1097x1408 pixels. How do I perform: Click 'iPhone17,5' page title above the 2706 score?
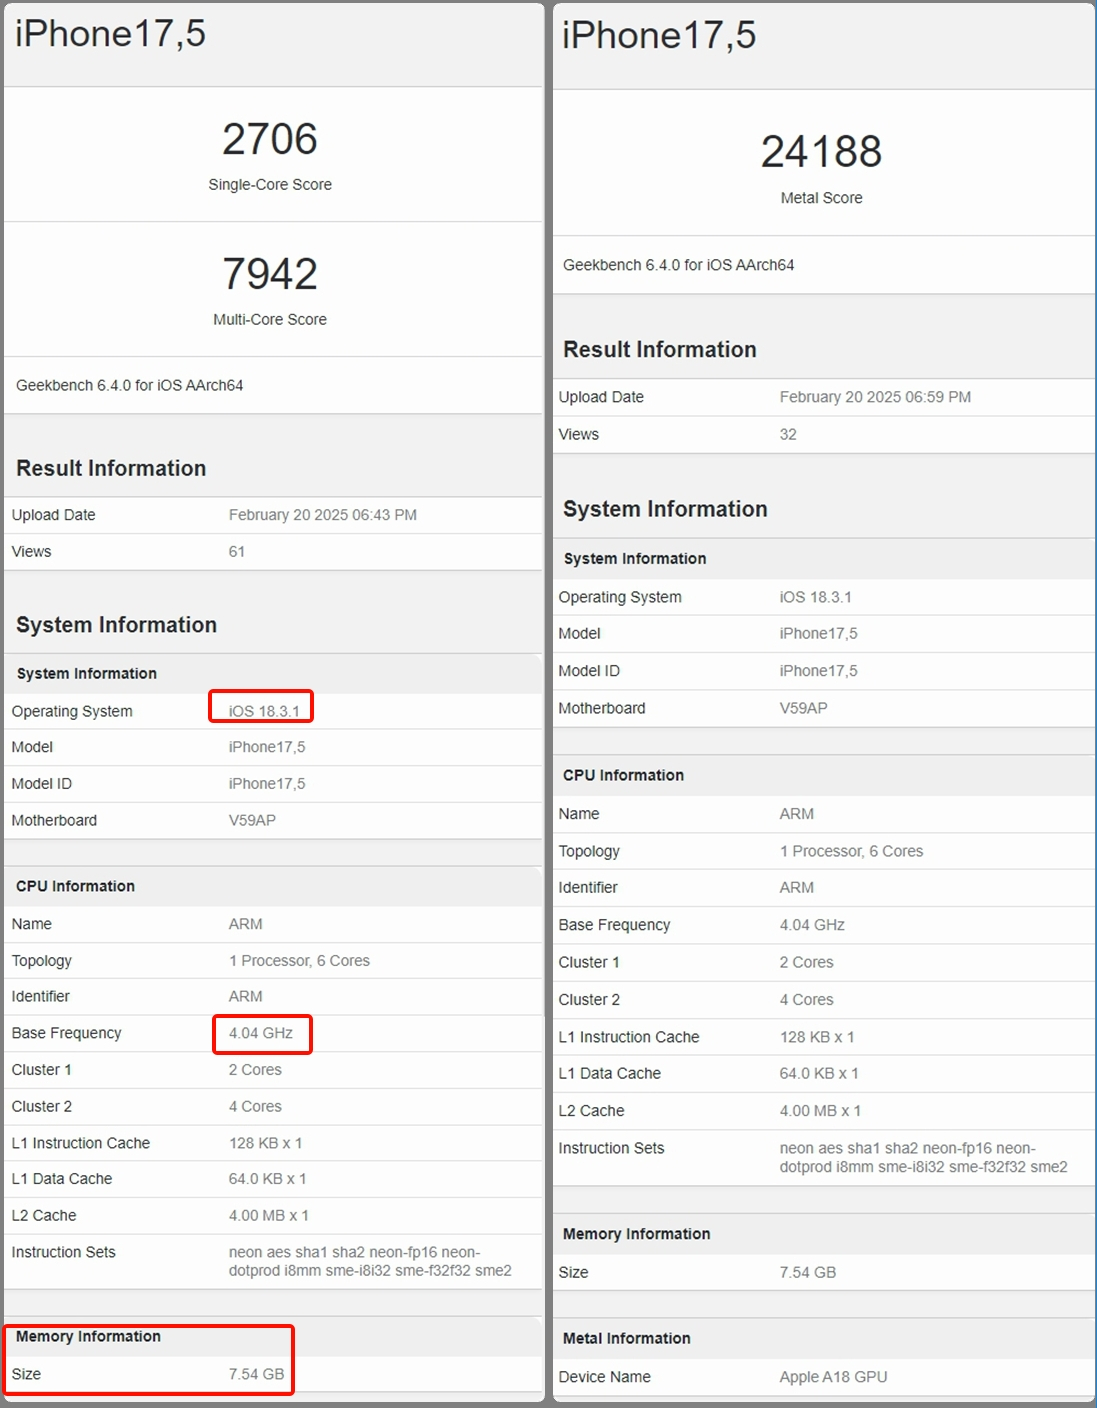[110, 34]
